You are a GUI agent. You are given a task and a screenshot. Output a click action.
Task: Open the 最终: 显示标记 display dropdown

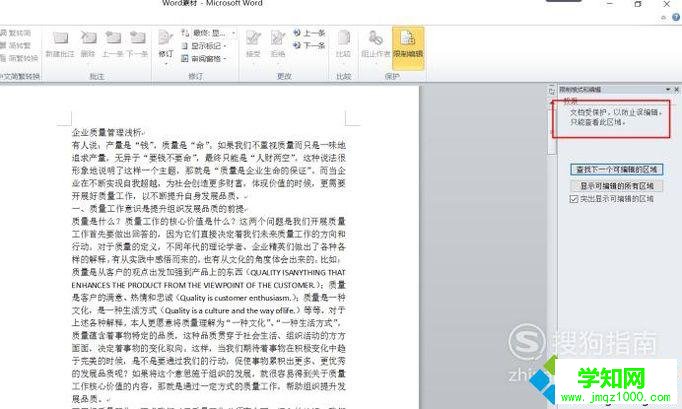click(208, 33)
